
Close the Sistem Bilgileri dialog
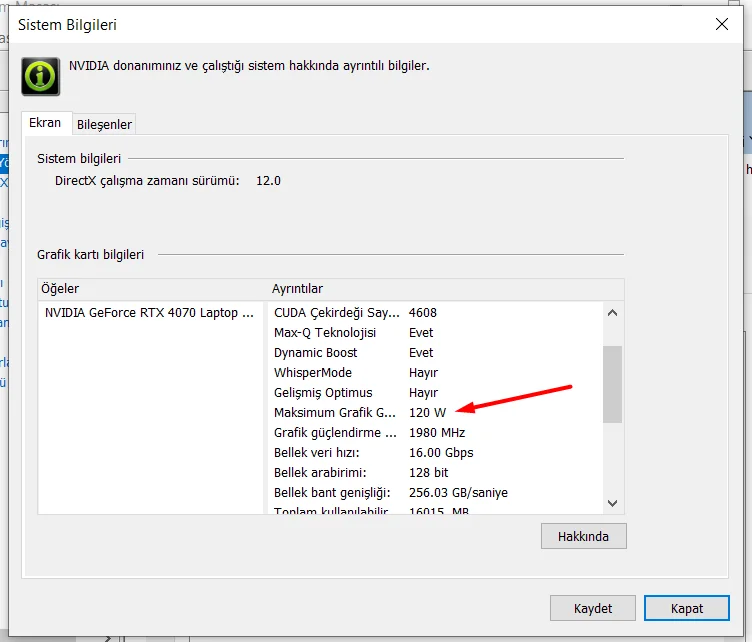721,24
